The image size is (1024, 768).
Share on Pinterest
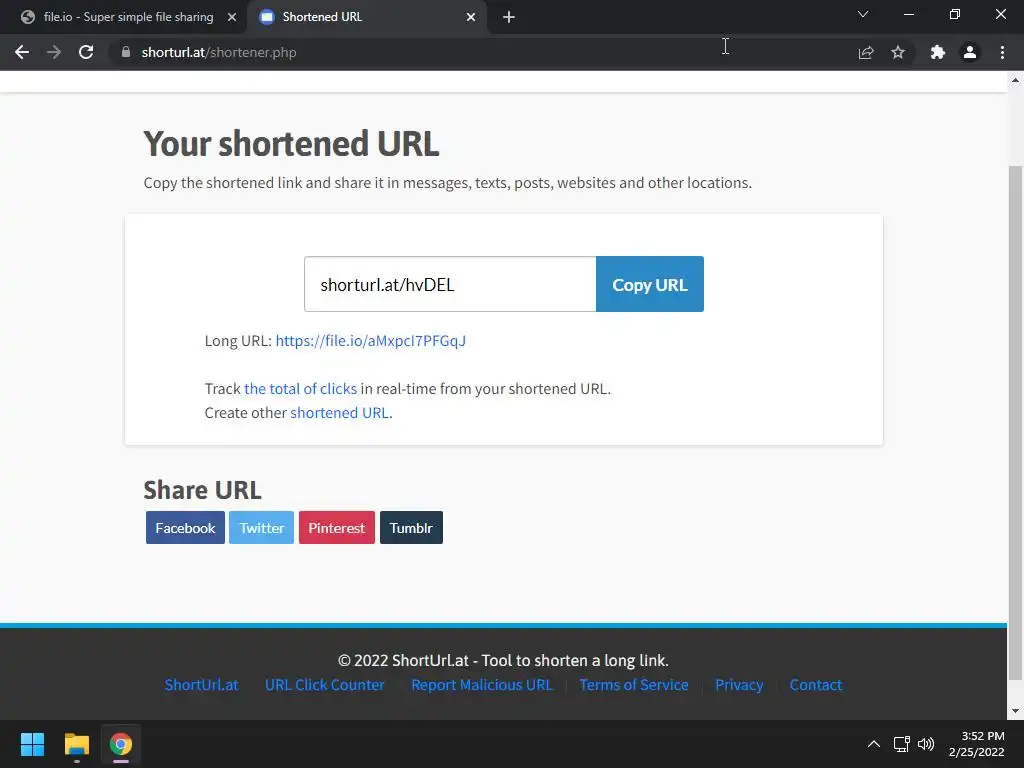[336, 528]
